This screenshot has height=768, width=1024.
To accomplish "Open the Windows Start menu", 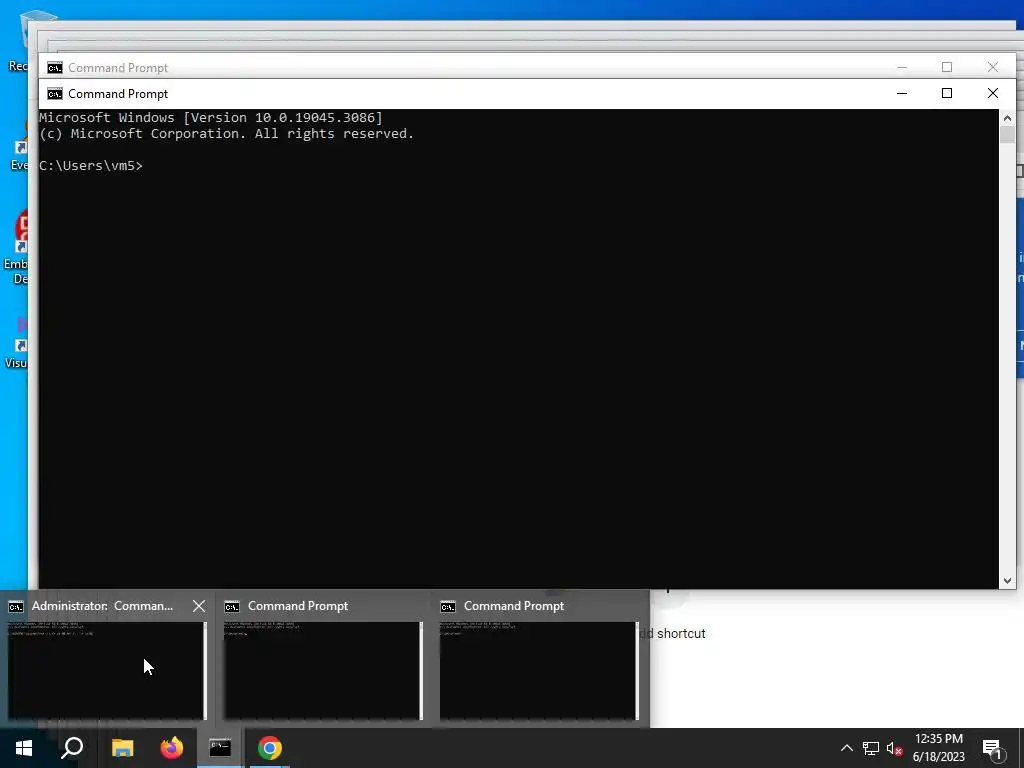I will [24, 748].
